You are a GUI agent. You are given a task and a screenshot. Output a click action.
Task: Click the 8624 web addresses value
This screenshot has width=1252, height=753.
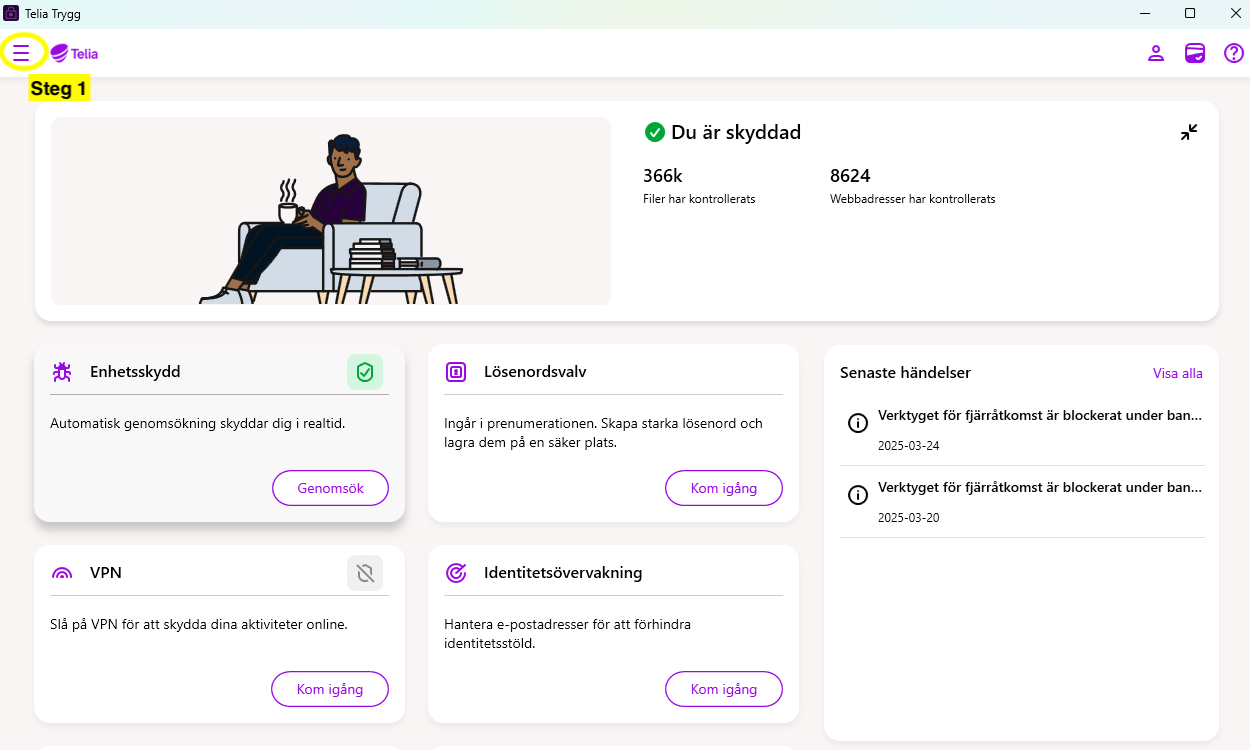[850, 176]
